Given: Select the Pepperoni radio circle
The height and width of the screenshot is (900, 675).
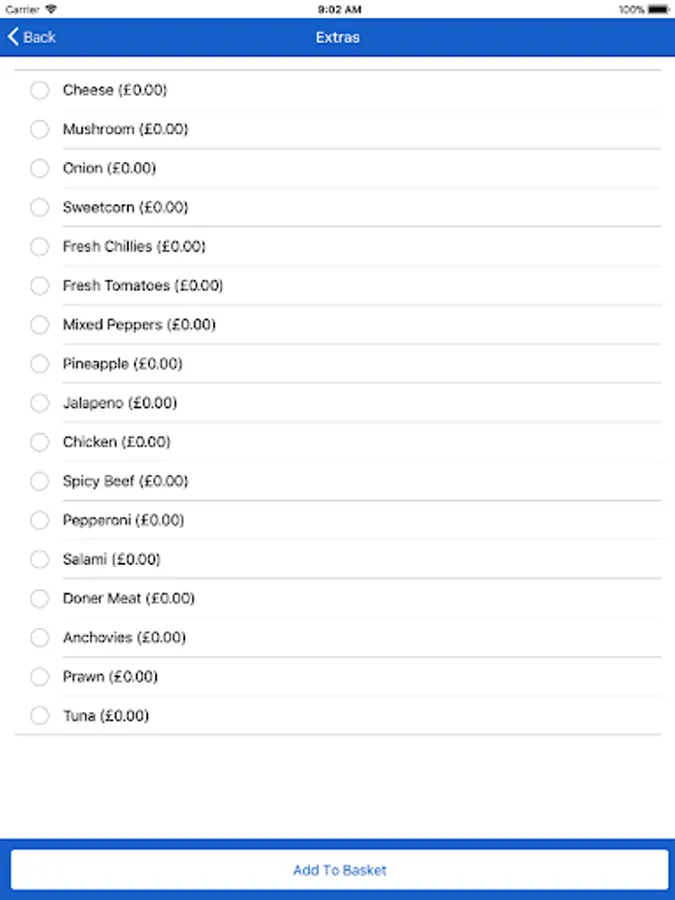Looking at the screenshot, I should [40, 520].
